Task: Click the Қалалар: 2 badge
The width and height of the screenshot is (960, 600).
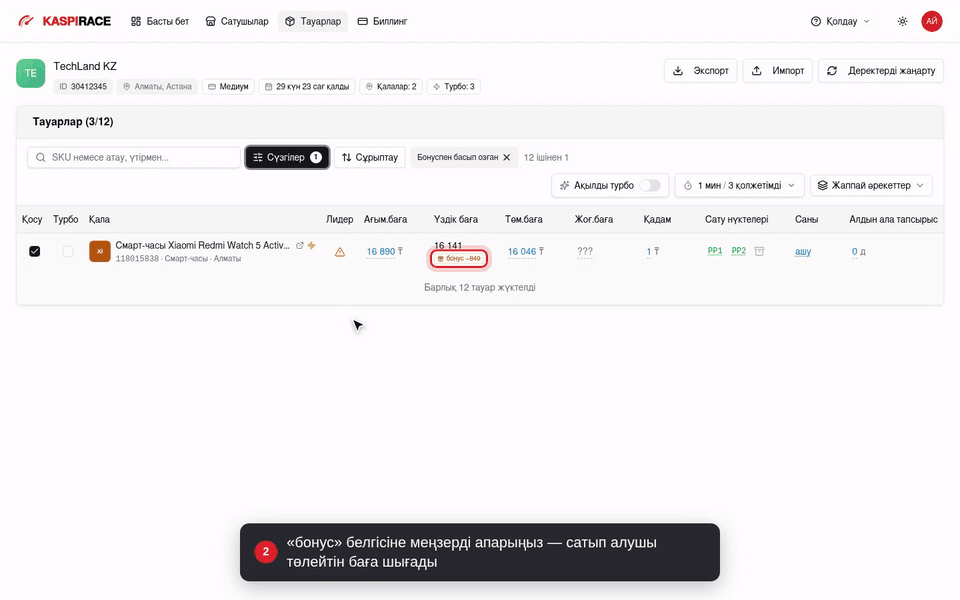Action: pyautogui.click(x=391, y=86)
